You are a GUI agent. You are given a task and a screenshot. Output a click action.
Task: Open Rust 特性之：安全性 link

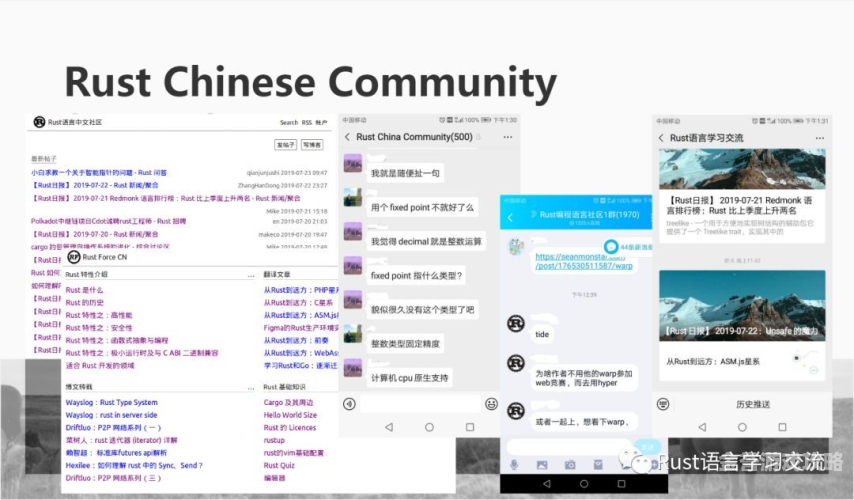(x=99, y=328)
